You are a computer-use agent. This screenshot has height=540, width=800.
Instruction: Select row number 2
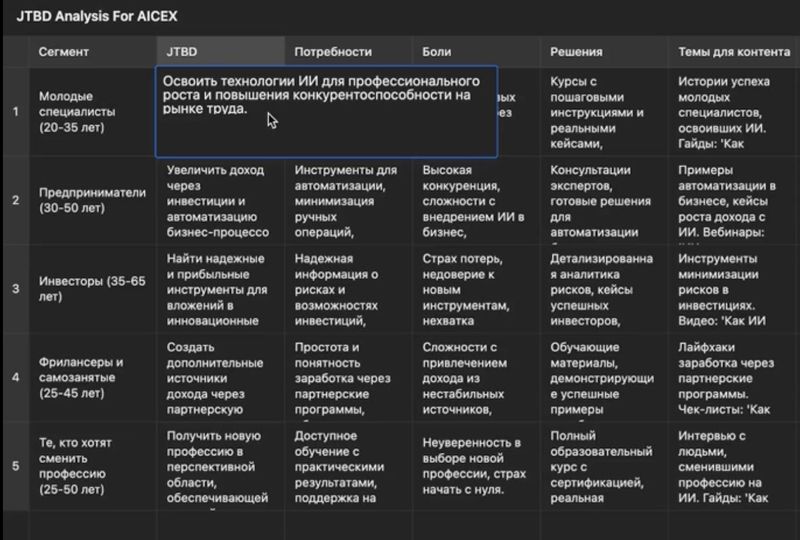tap(16, 200)
